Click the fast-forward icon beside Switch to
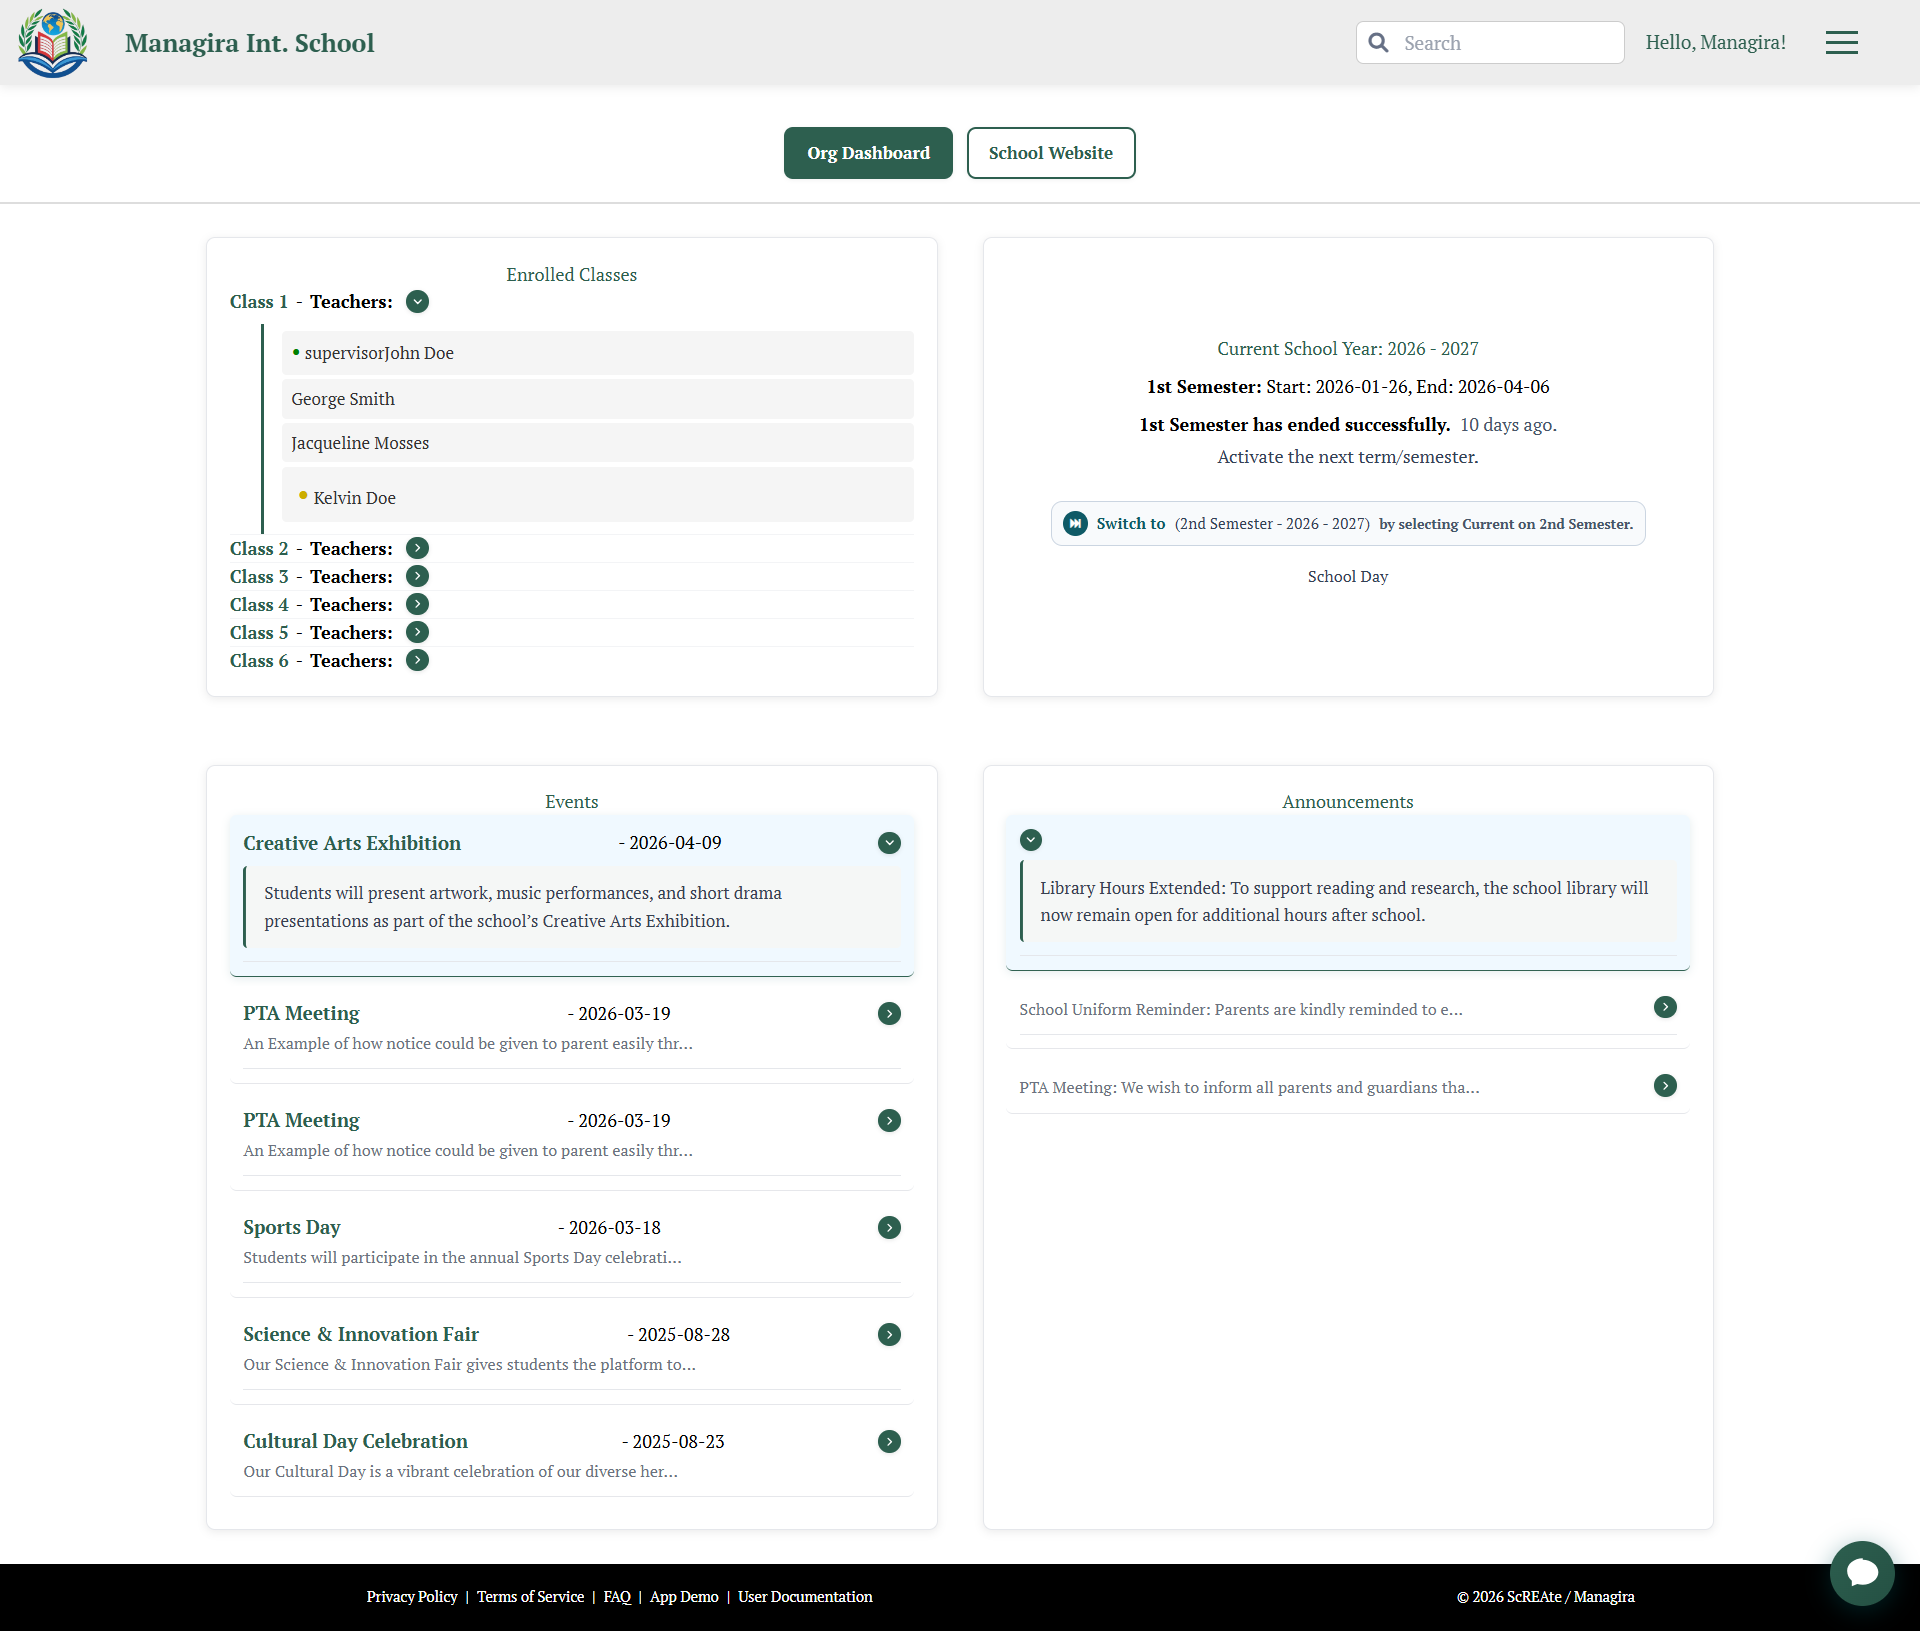 pos(1075,523)
